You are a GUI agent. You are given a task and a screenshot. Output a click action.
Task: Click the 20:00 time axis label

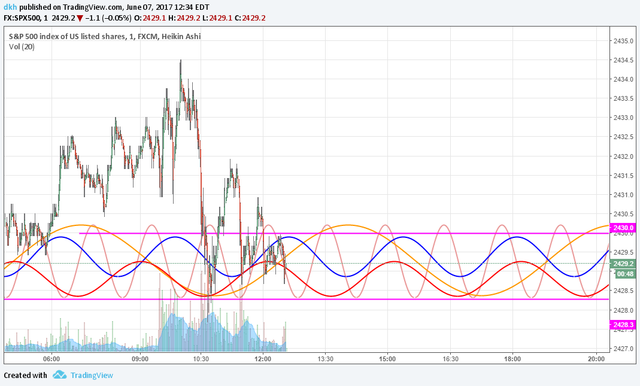click(x=596, y=359)
